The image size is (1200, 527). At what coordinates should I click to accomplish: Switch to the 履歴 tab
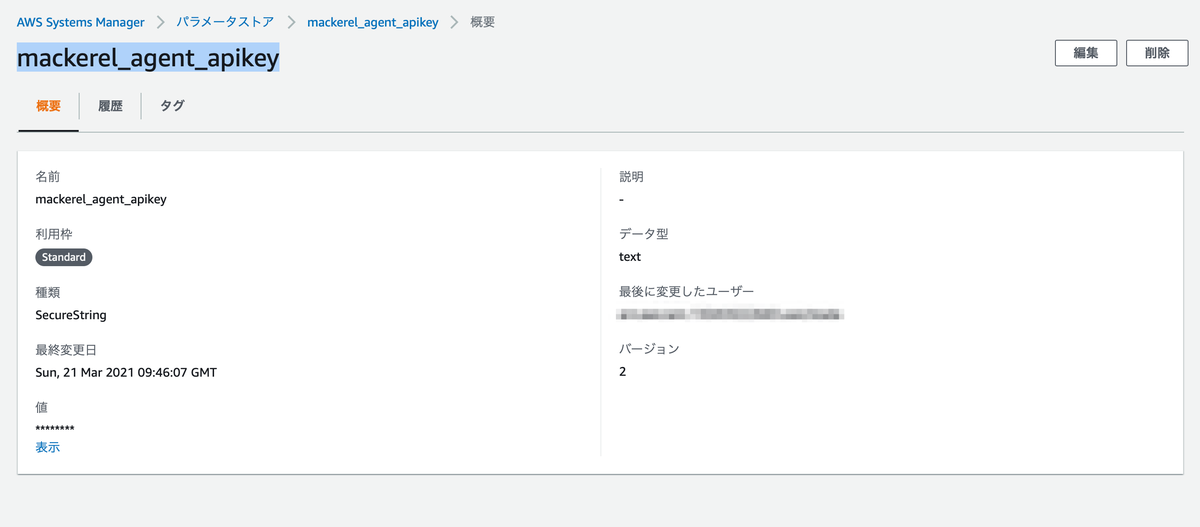coord(110,106)
